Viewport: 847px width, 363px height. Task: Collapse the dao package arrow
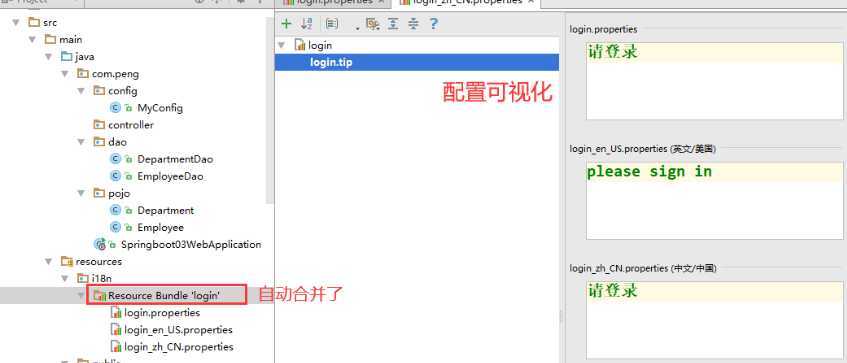[x=81, y=142]
